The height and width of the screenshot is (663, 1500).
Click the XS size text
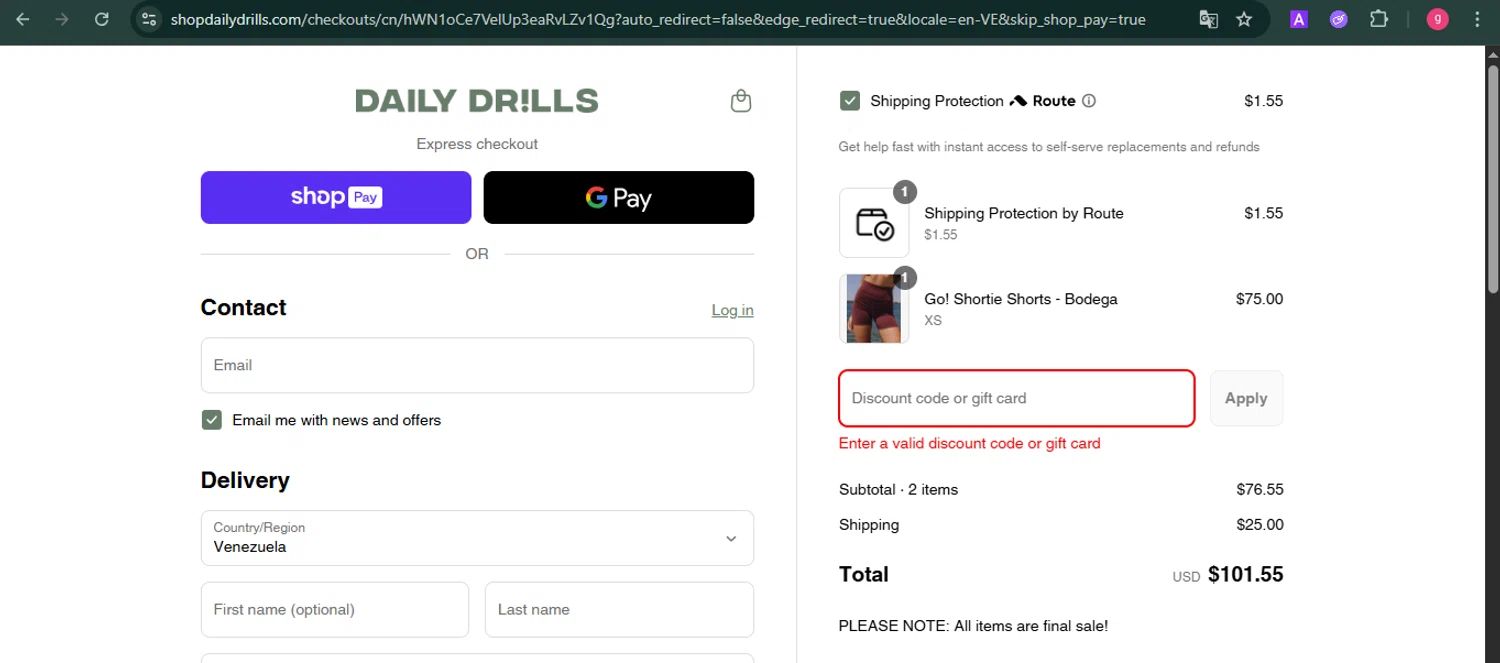tap(933, 321)
